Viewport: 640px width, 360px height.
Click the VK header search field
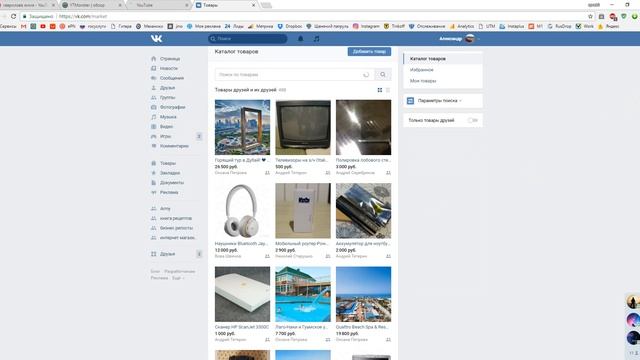247,38
